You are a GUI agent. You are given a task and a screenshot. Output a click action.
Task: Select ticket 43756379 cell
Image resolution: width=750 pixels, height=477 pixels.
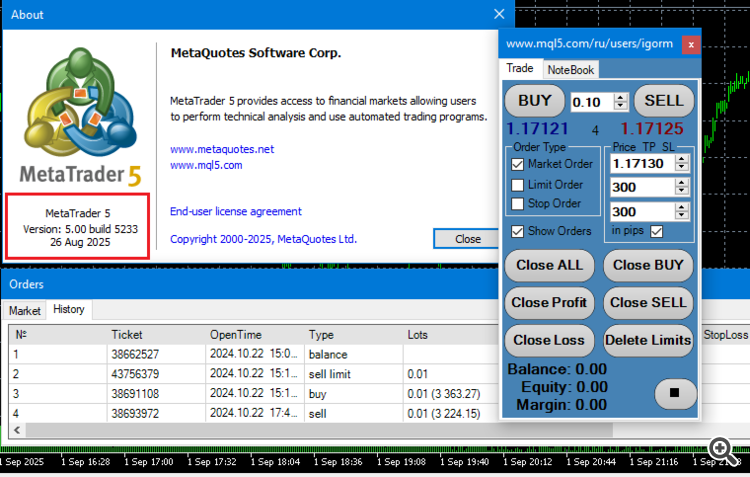click(x=156, y=374)
